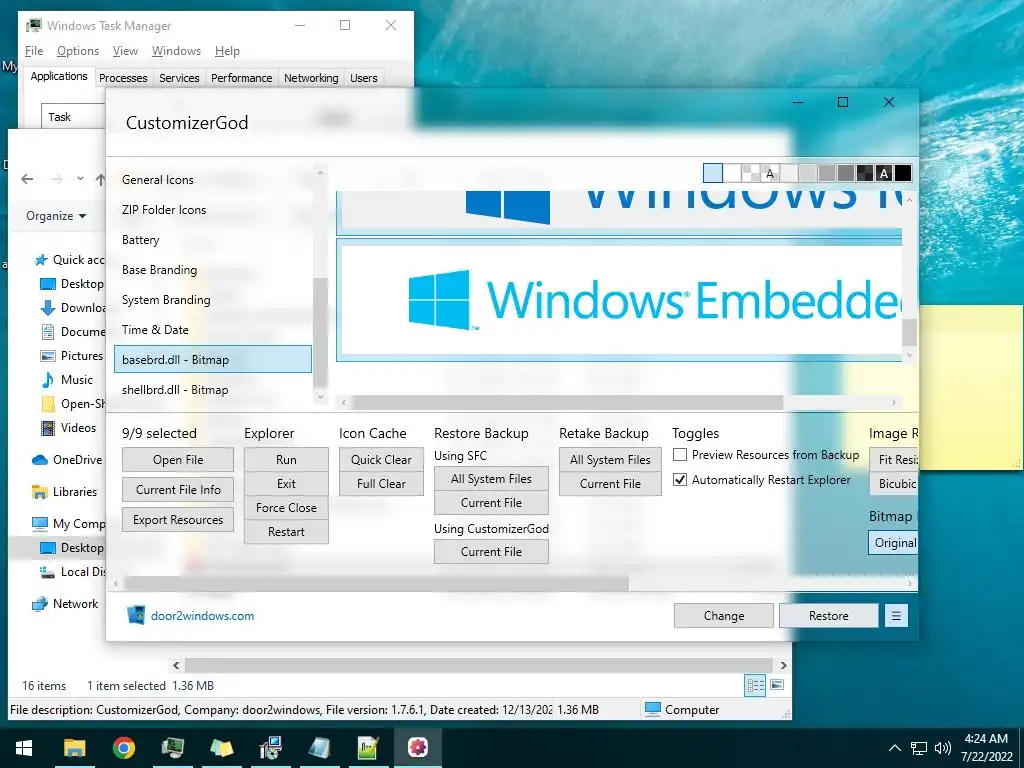Show hidden system tray icons chevron

coord(895,748)
